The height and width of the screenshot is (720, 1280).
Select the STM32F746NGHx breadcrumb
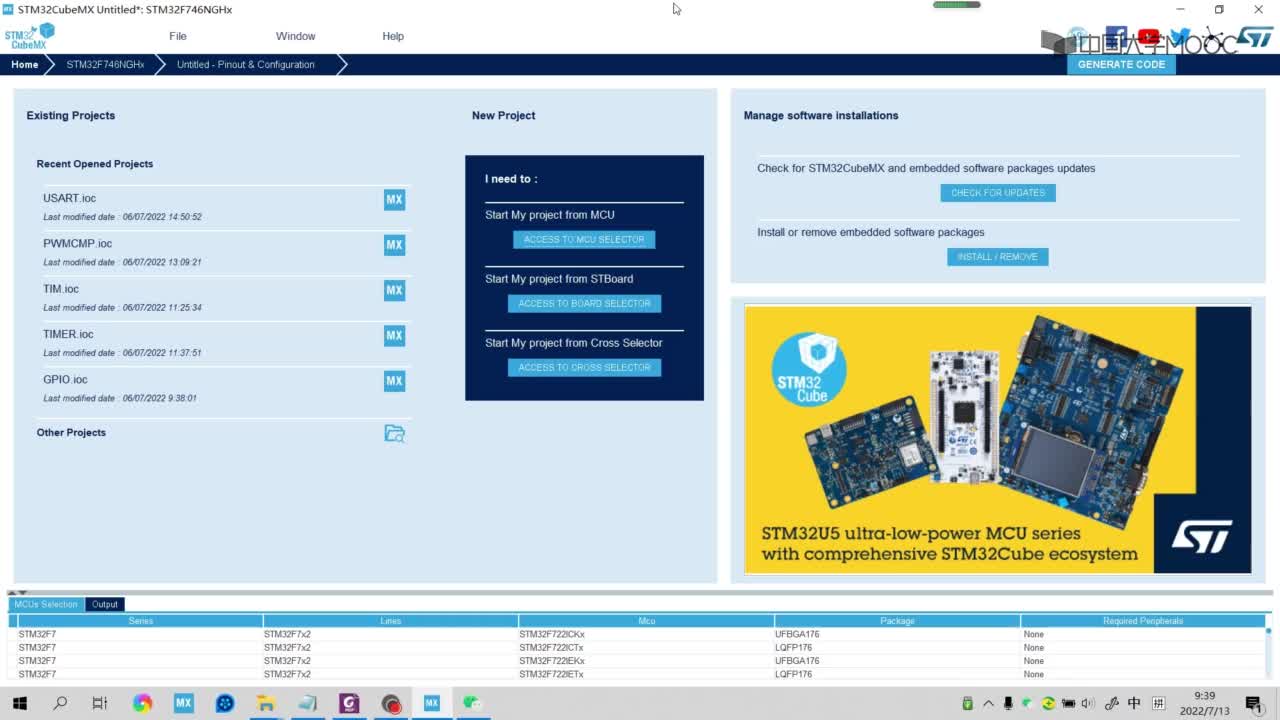(x=105, y=64)
